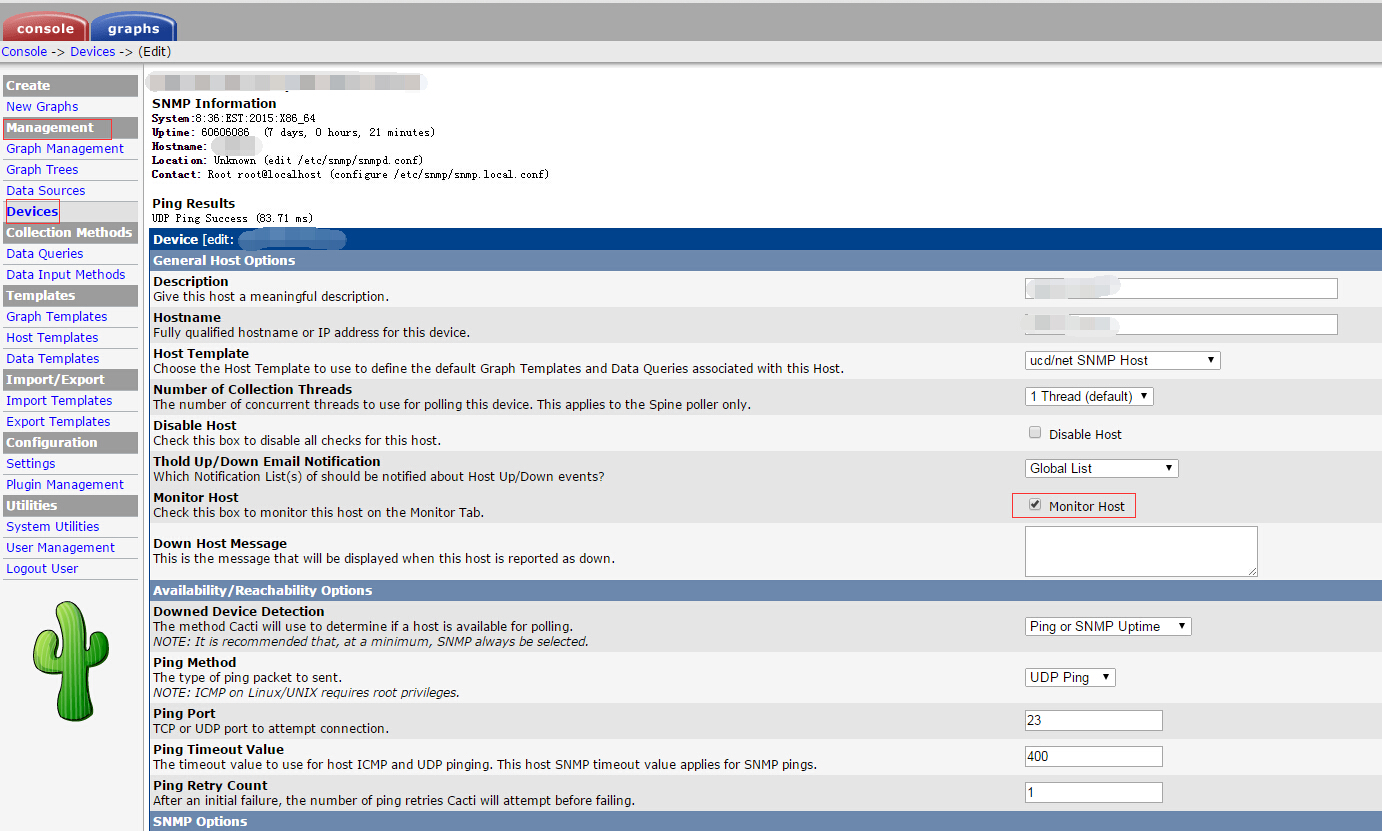Click the Ping Port field

point(1094,720)
